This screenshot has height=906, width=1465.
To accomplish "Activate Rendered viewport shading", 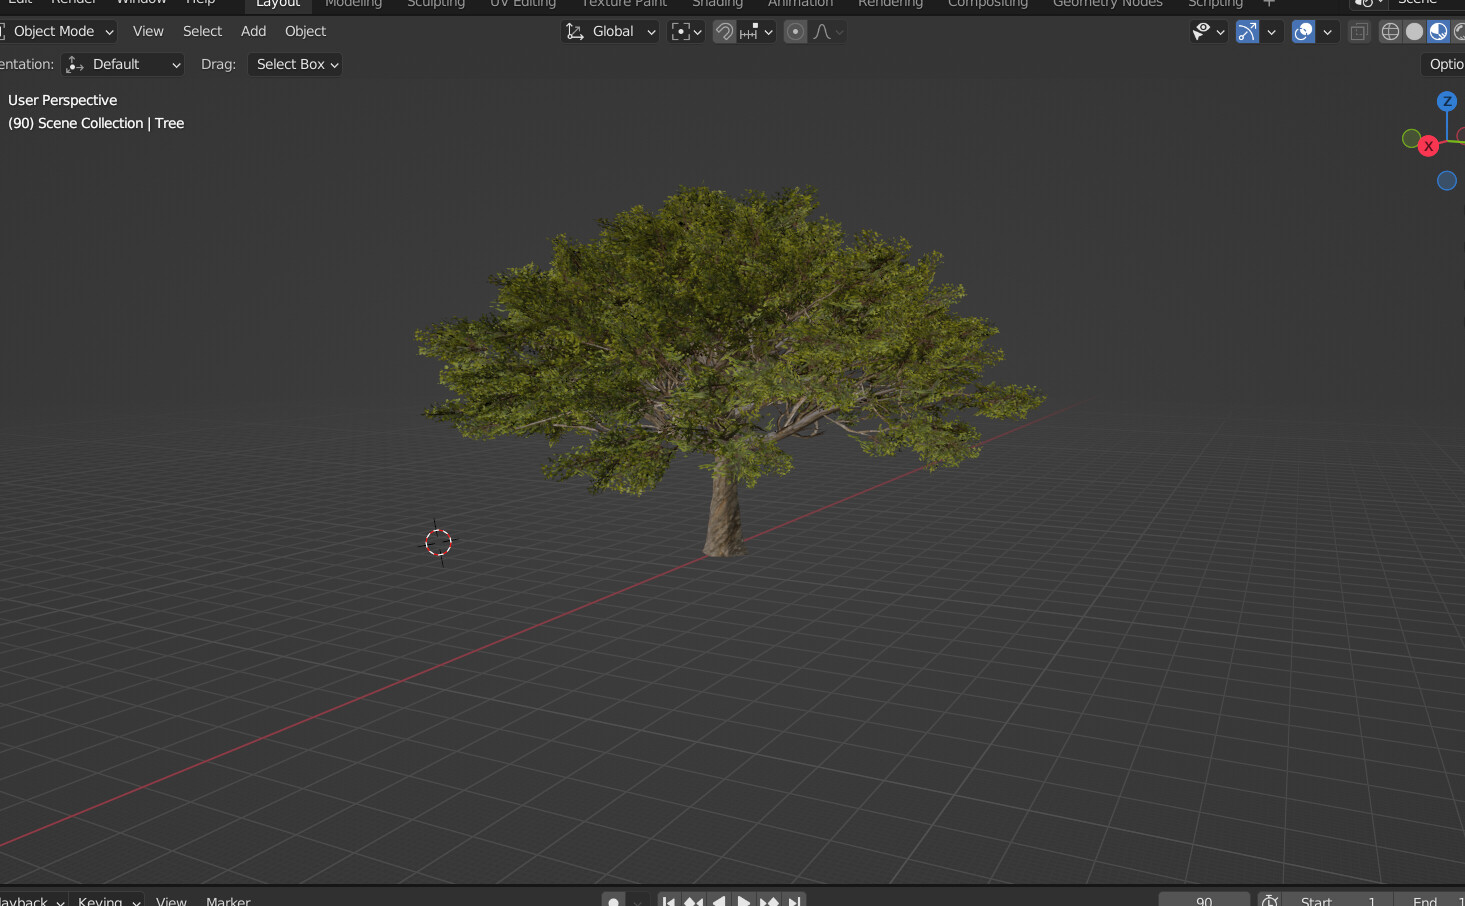I will click(x=1460, y=31).
